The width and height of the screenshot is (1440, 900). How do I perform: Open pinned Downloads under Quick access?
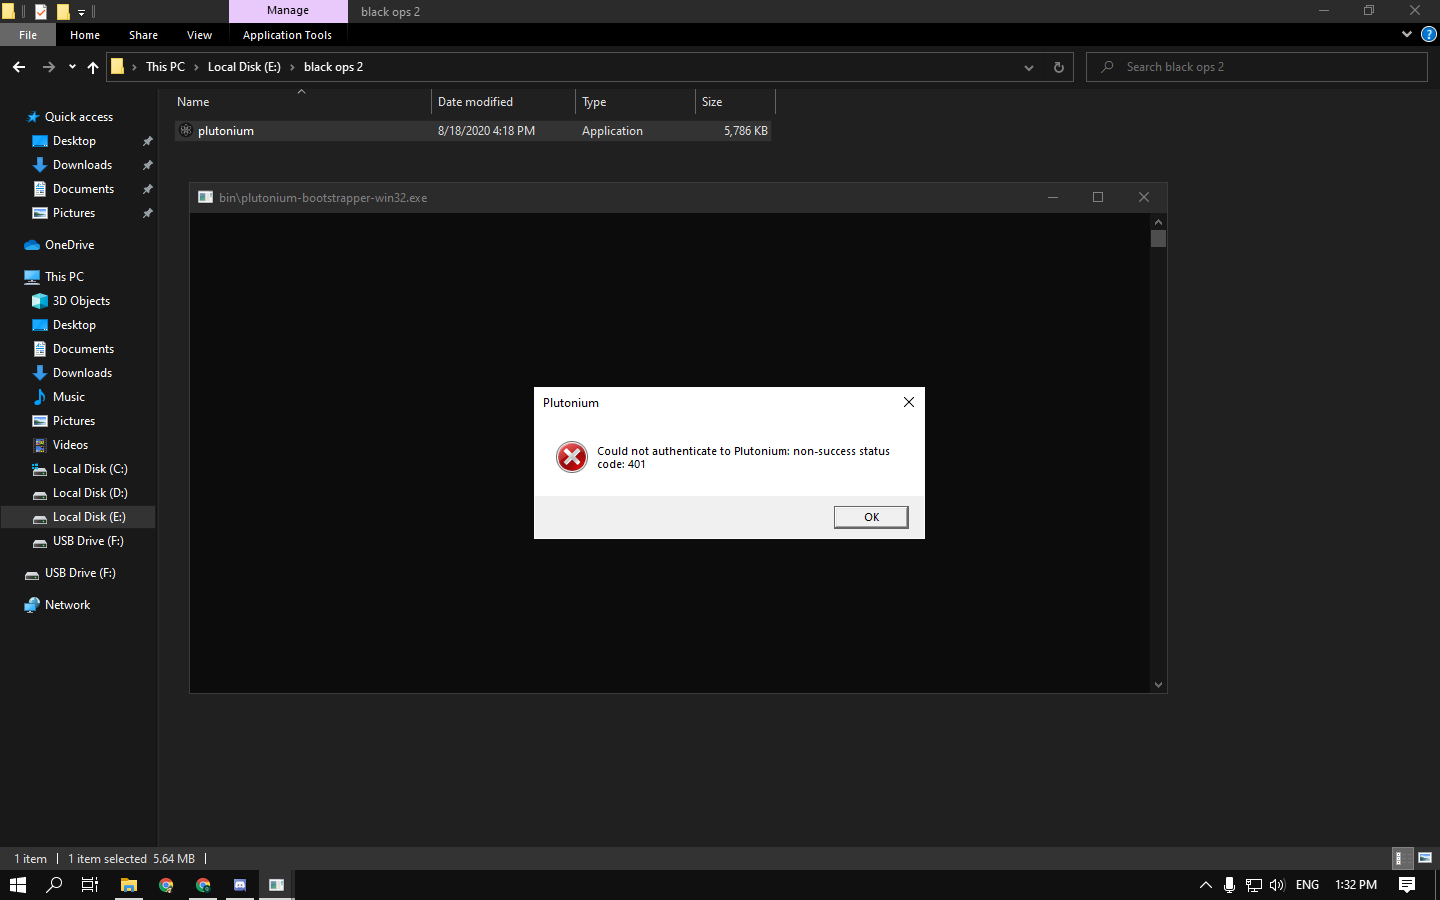click(x=82, y=165)
